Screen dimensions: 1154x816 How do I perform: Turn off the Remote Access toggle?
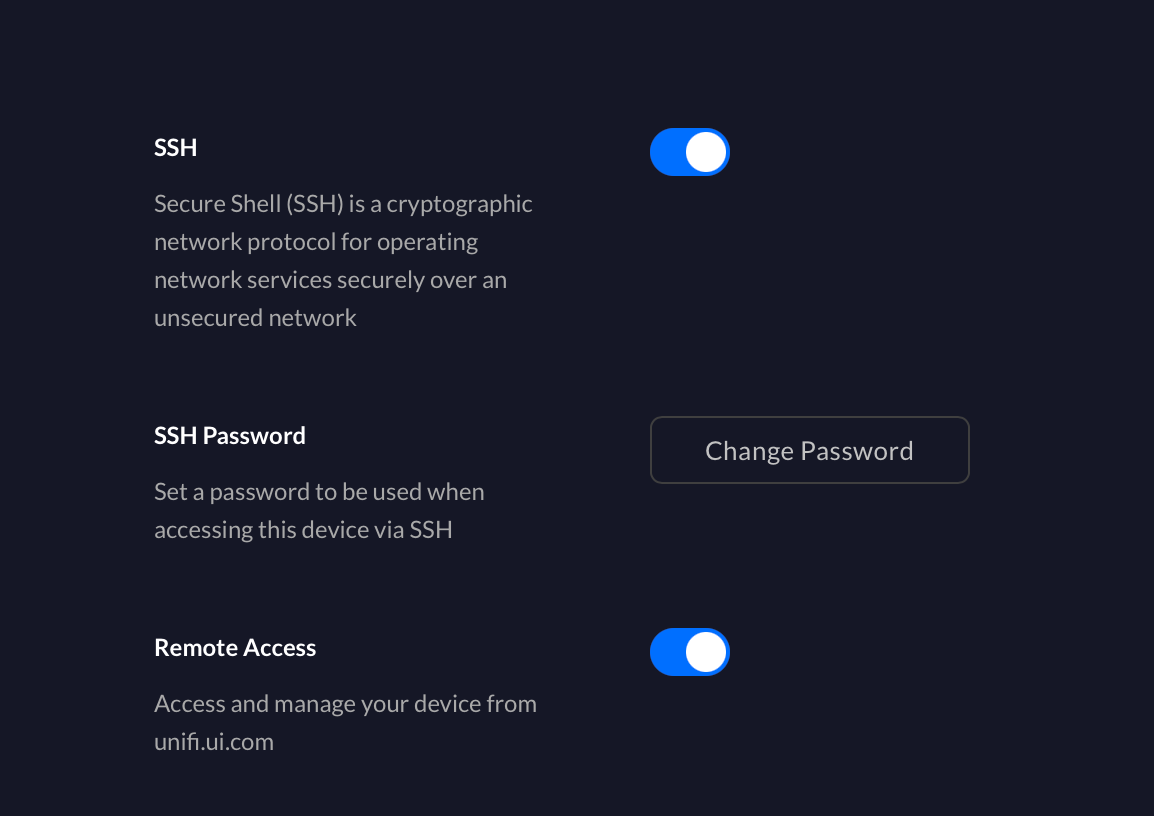(x=689, y=652)
